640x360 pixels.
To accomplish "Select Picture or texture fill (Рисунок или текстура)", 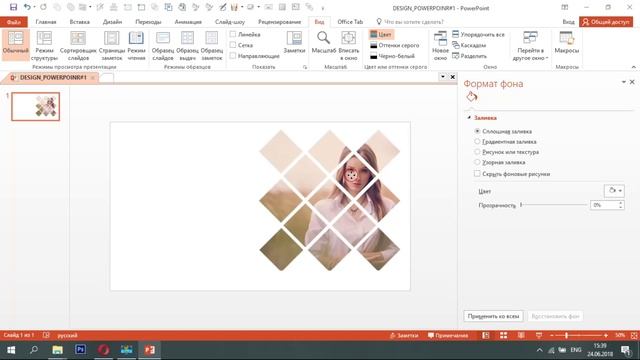I will tap(477, 151).
